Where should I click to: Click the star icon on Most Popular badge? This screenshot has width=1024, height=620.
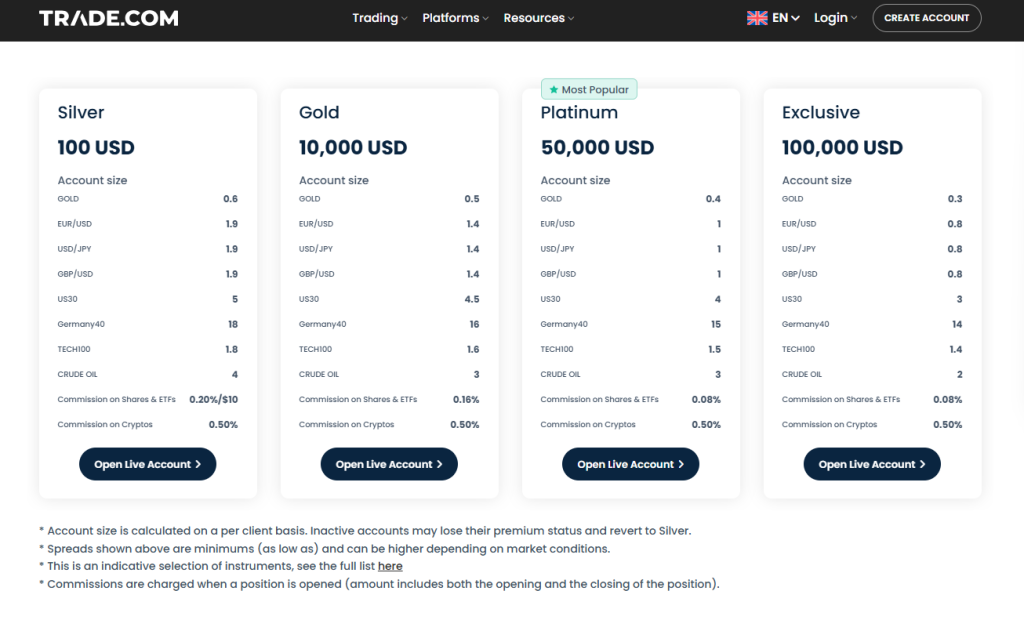click(x=555, y=89)
